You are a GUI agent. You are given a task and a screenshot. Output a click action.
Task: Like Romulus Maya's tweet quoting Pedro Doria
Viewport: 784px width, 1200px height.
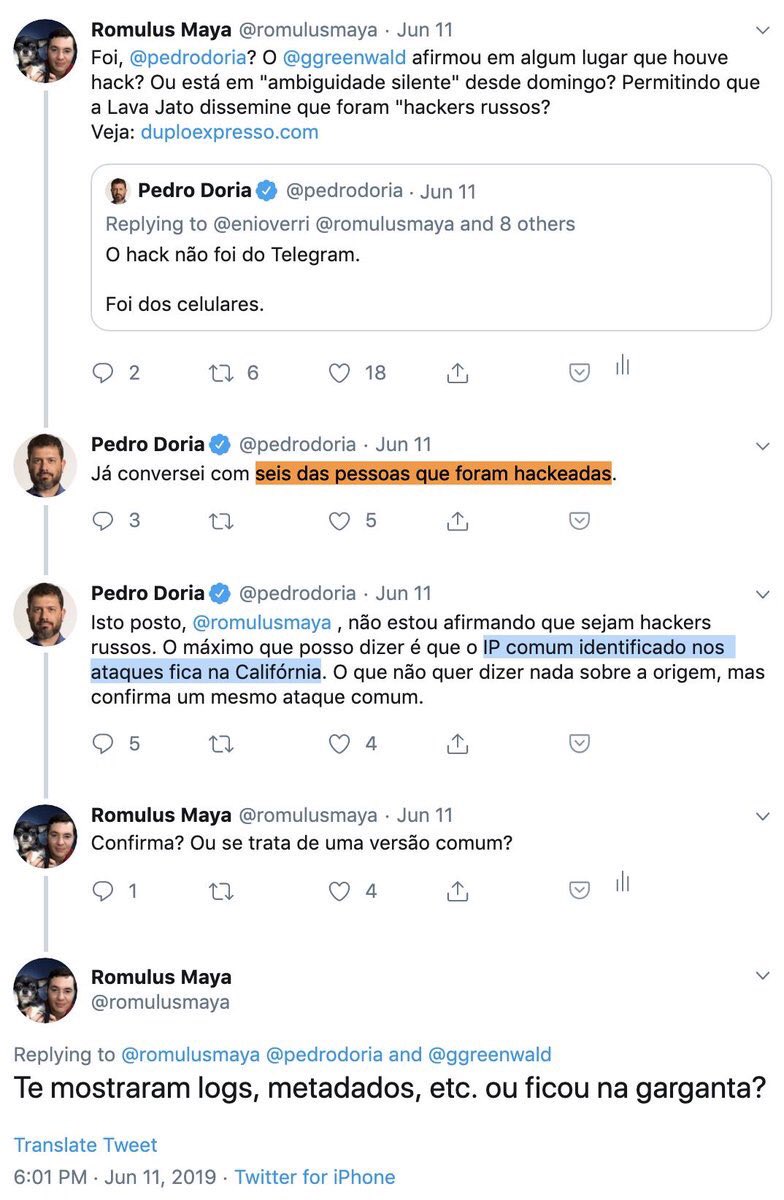[x=340, y=372]
